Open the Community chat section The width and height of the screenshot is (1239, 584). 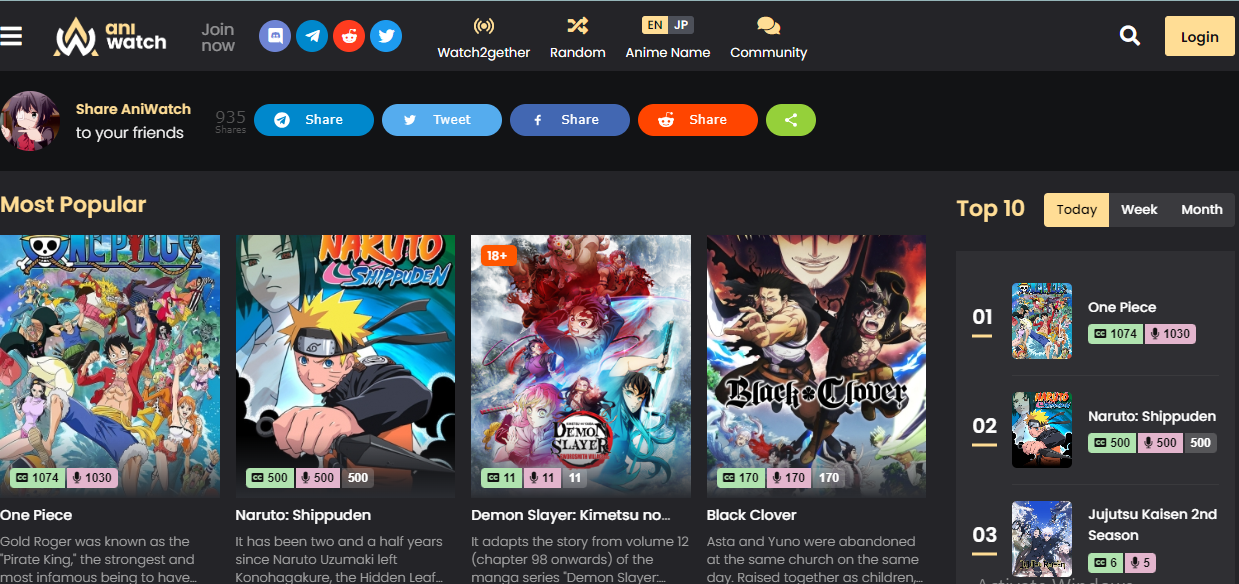(768, 36)
